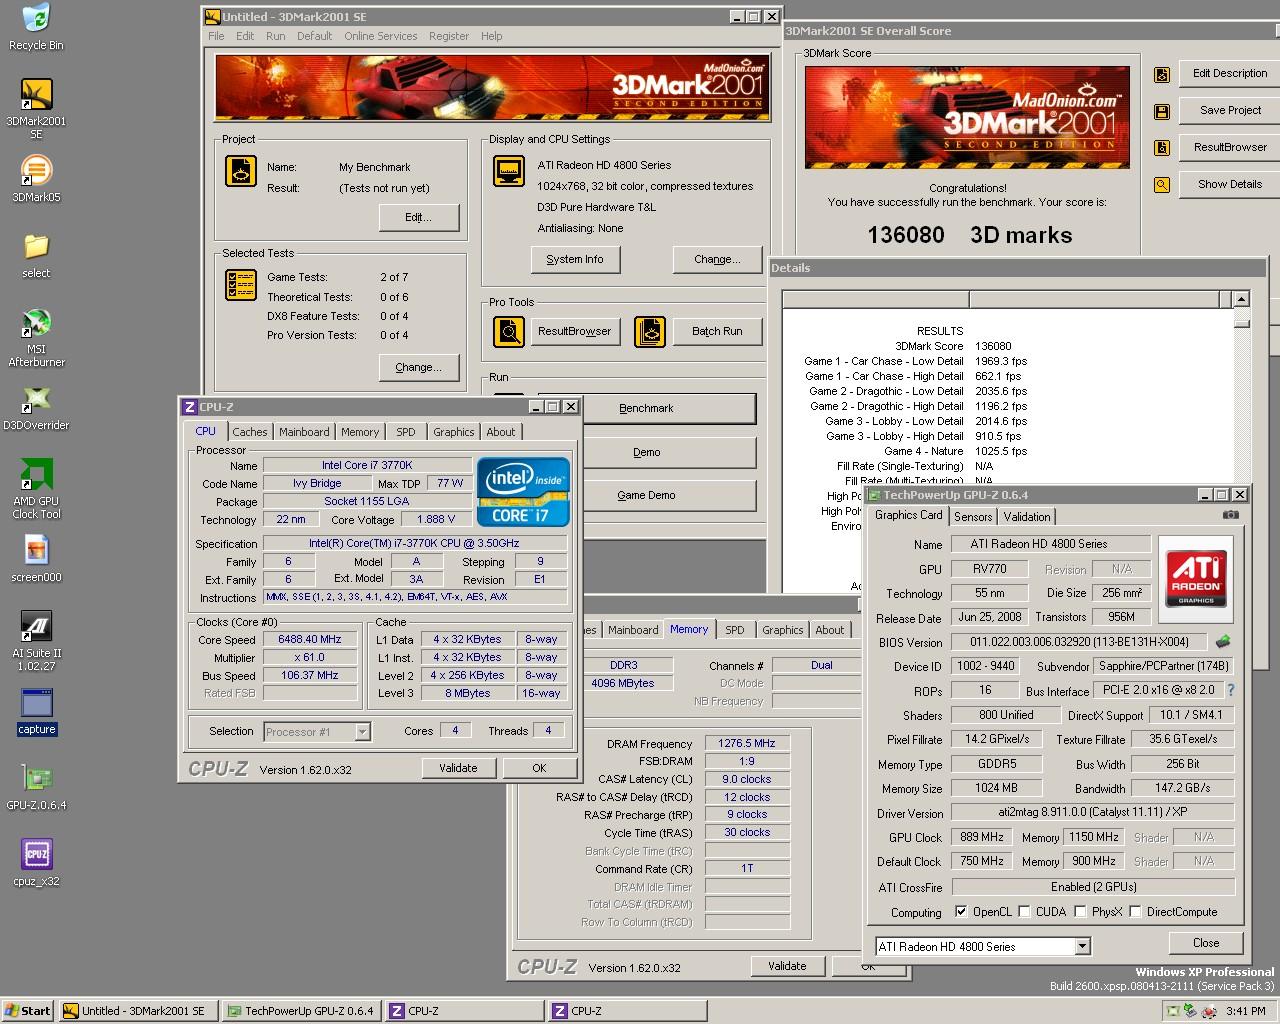
Task: Click the Demo button in 3DMark2001
Action: [x=646, y=452]
